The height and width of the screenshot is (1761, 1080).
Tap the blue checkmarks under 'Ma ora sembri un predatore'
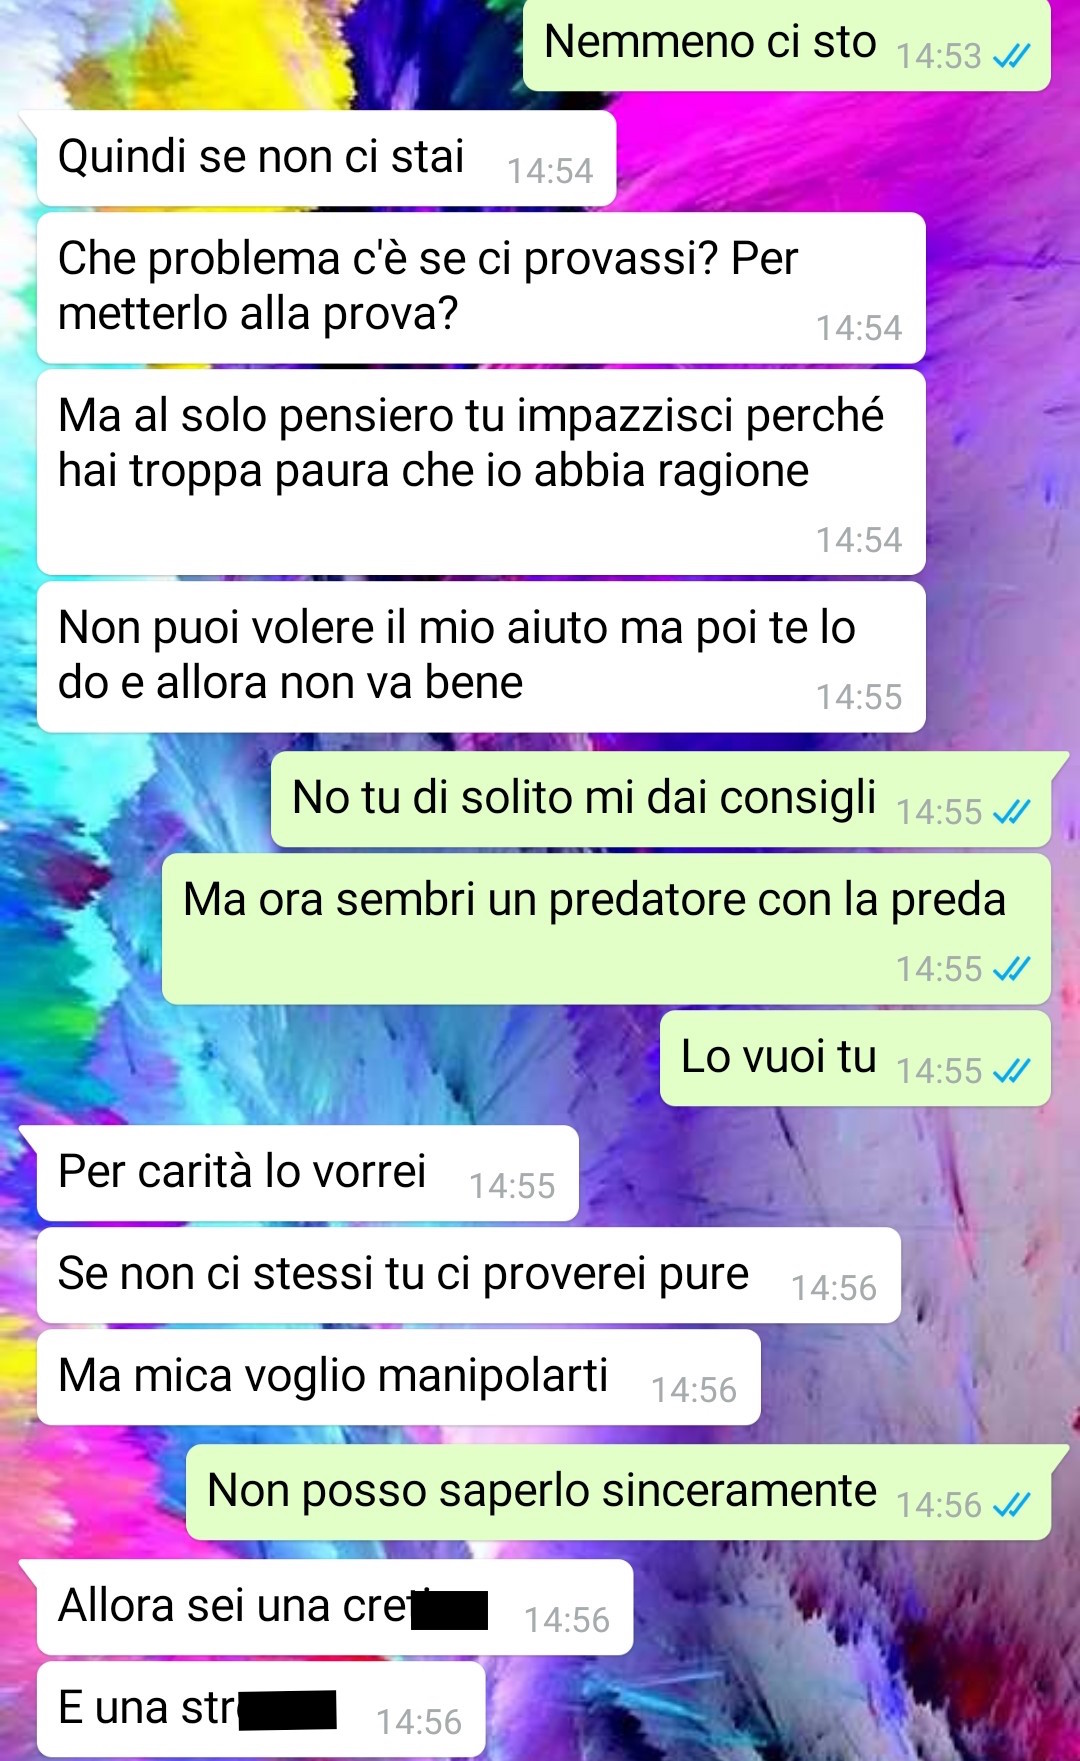point(1011,969)
